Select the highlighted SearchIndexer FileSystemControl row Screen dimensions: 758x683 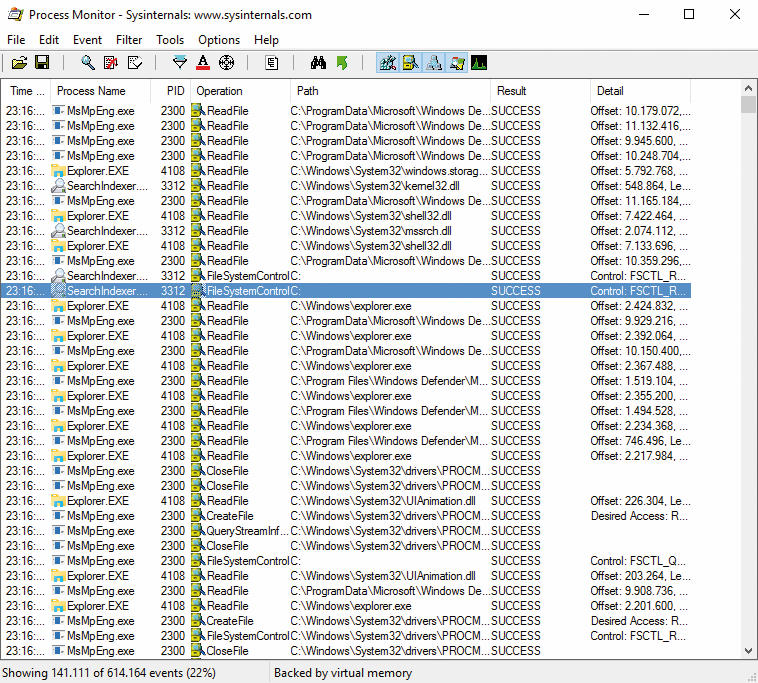point(346,291)
